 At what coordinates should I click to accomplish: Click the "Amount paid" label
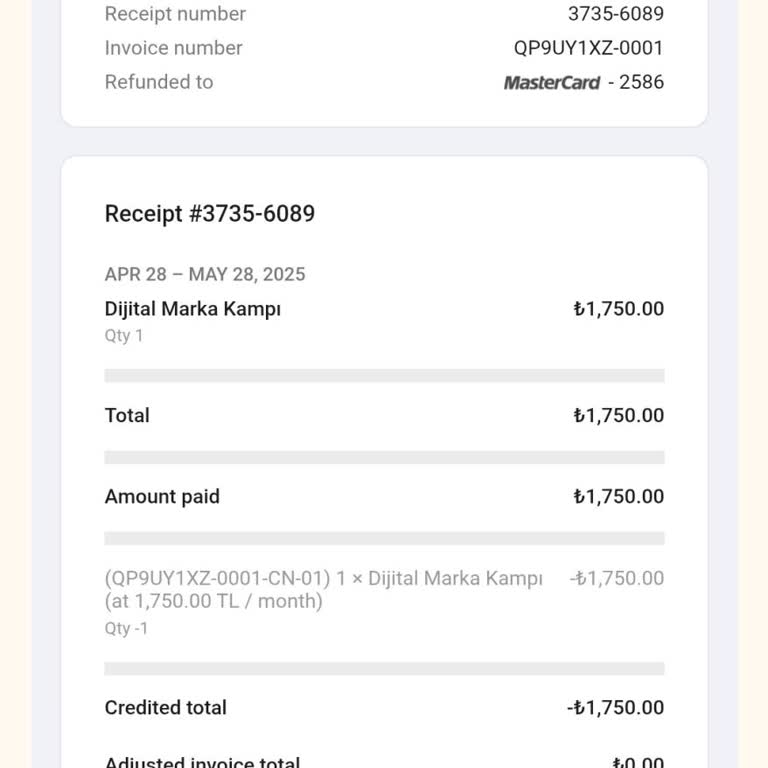162,496
